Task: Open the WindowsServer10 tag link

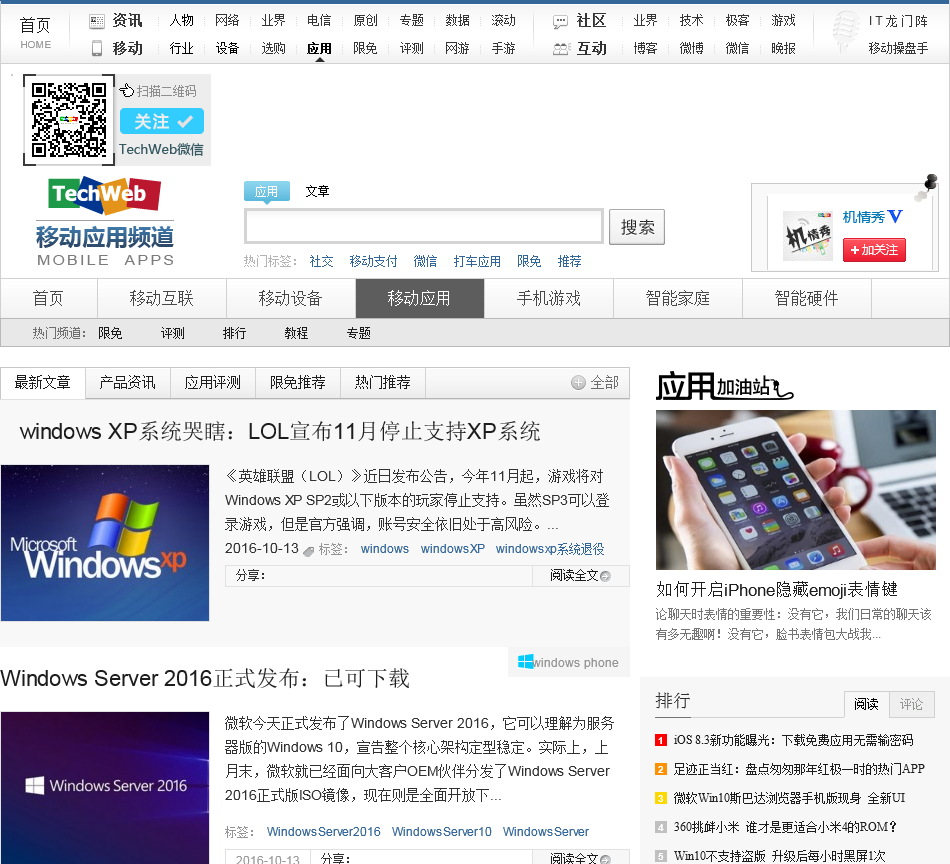Action: coord(442,832)
